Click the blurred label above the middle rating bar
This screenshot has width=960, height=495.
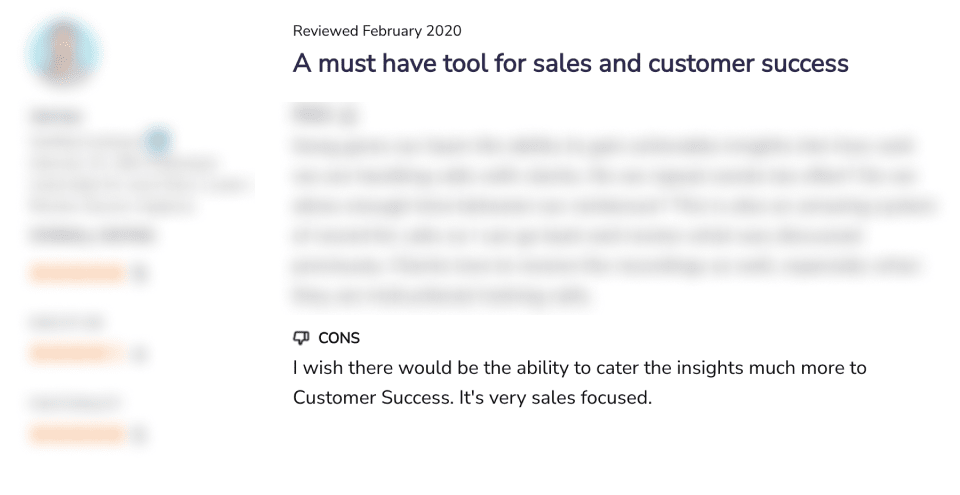(x=67, y=322)
